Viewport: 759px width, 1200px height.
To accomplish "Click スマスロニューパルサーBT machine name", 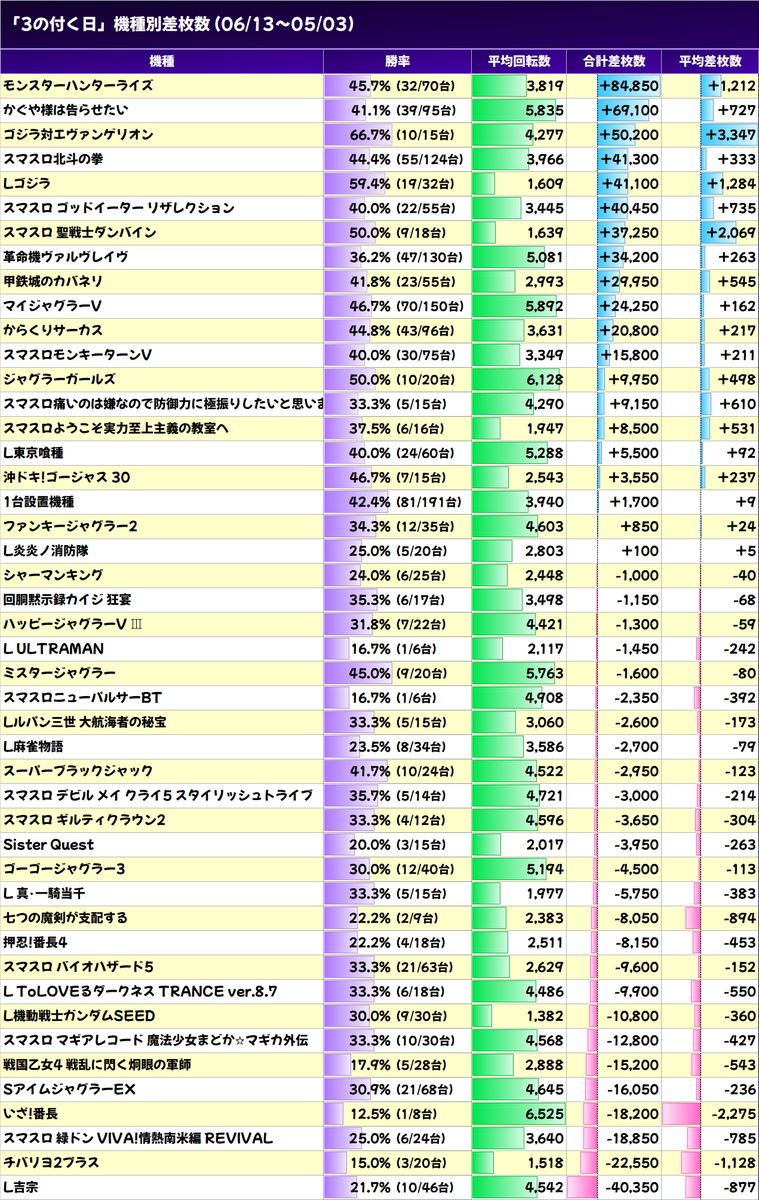I will pos(82,698).
